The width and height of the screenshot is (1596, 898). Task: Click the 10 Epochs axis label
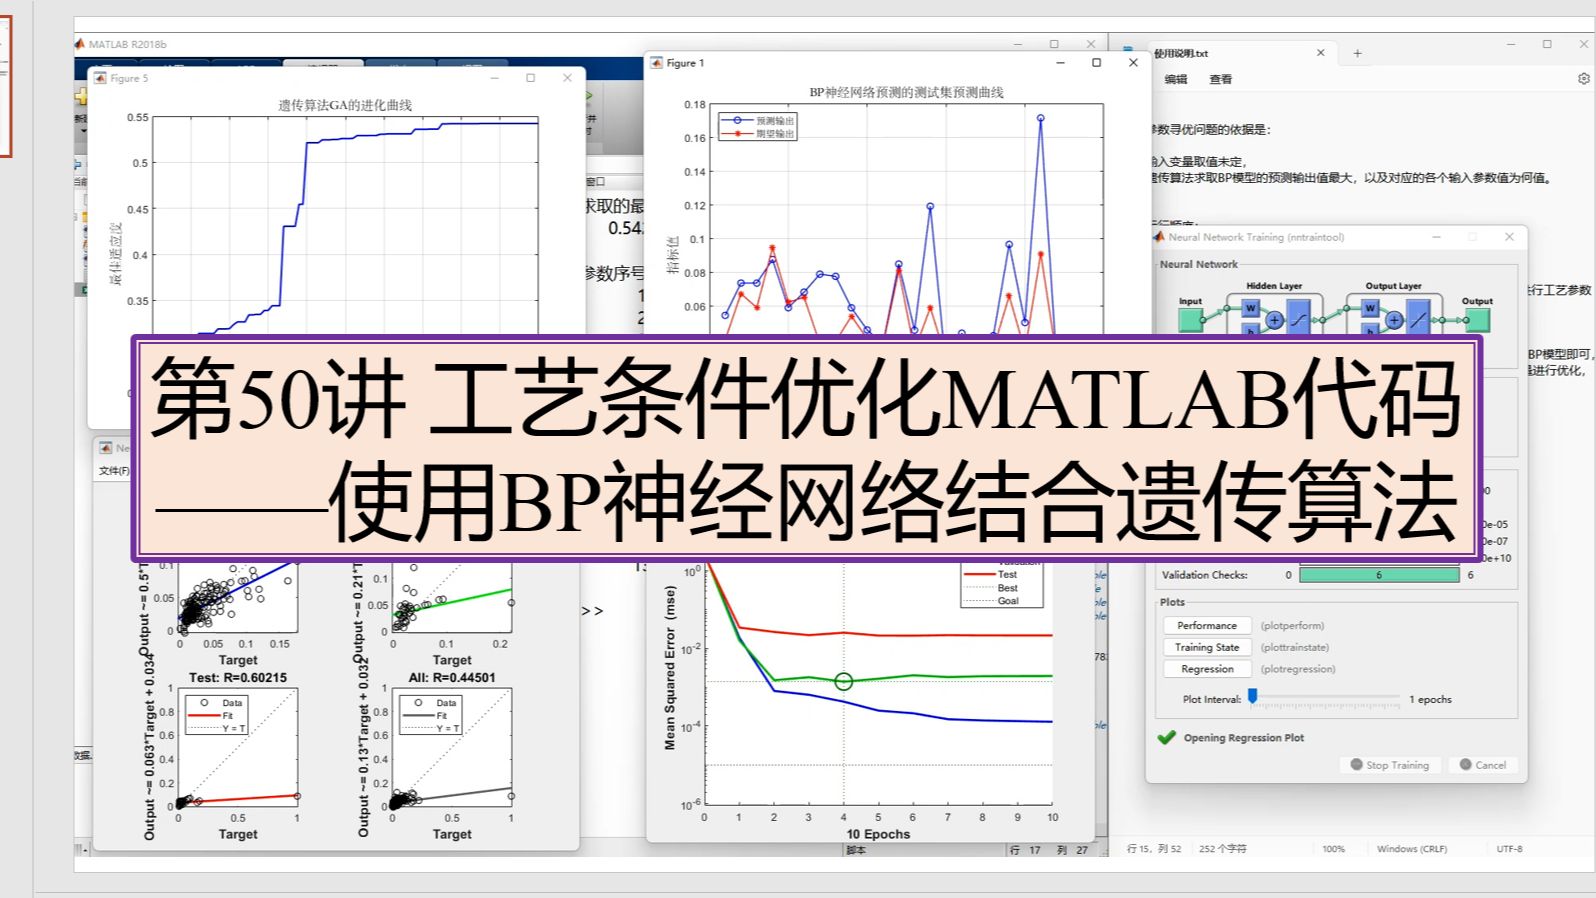[x=878, y=834]
